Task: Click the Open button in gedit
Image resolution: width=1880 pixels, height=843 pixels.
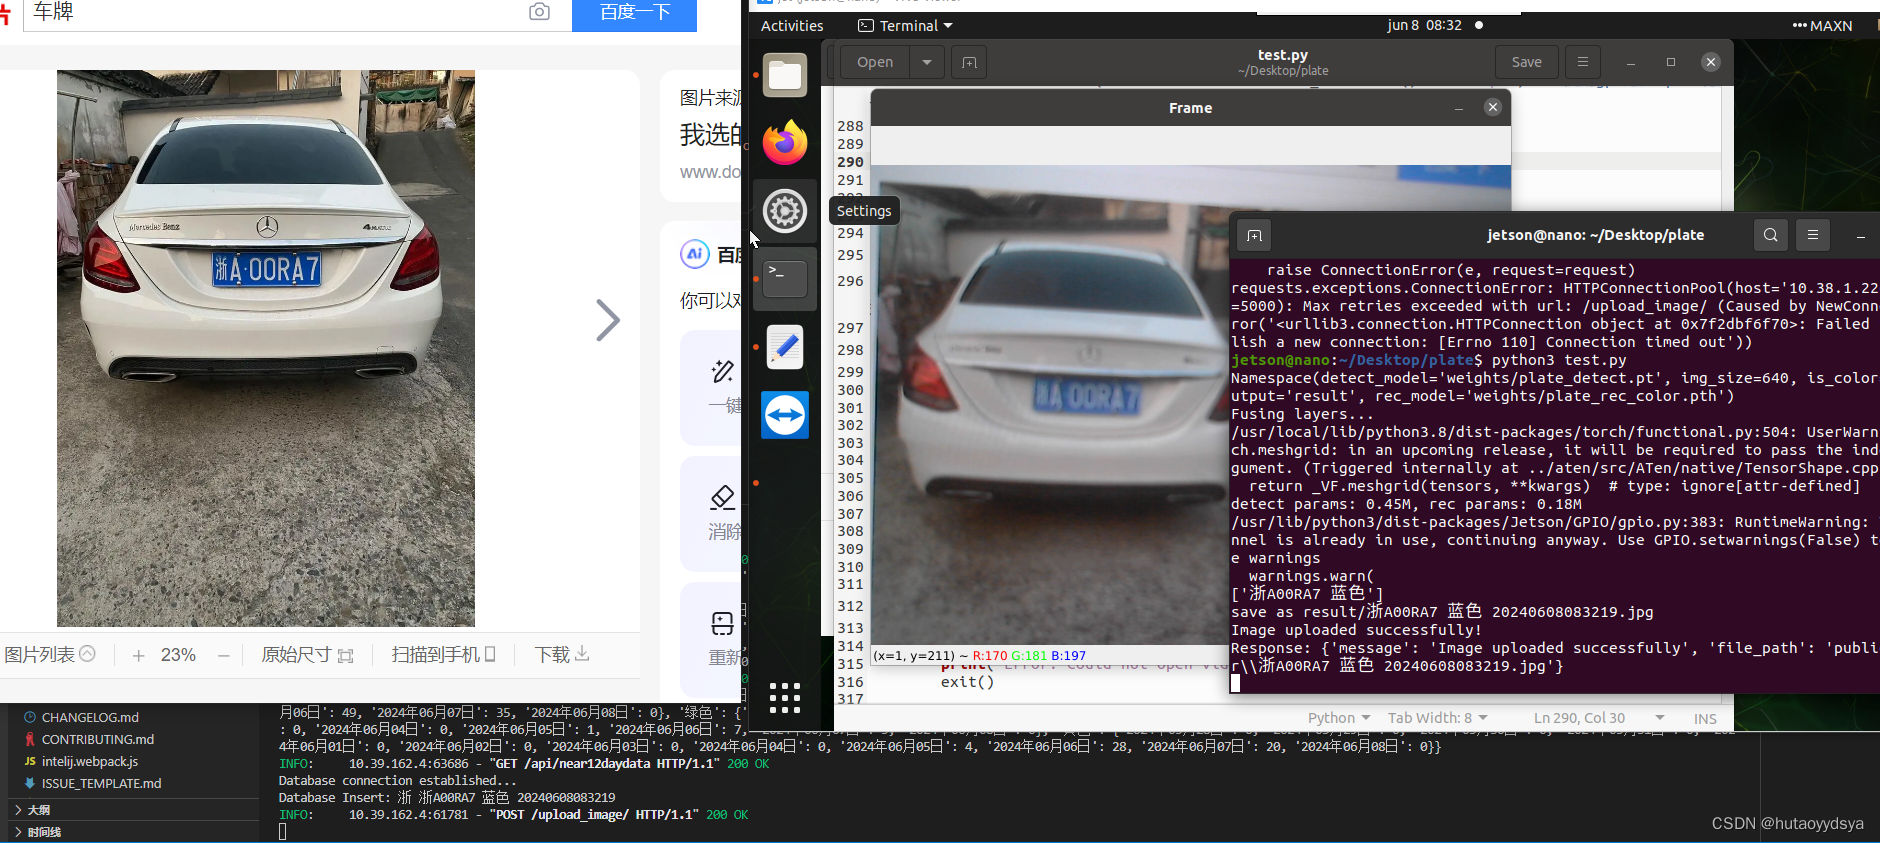Action: (x=875, y=62)
